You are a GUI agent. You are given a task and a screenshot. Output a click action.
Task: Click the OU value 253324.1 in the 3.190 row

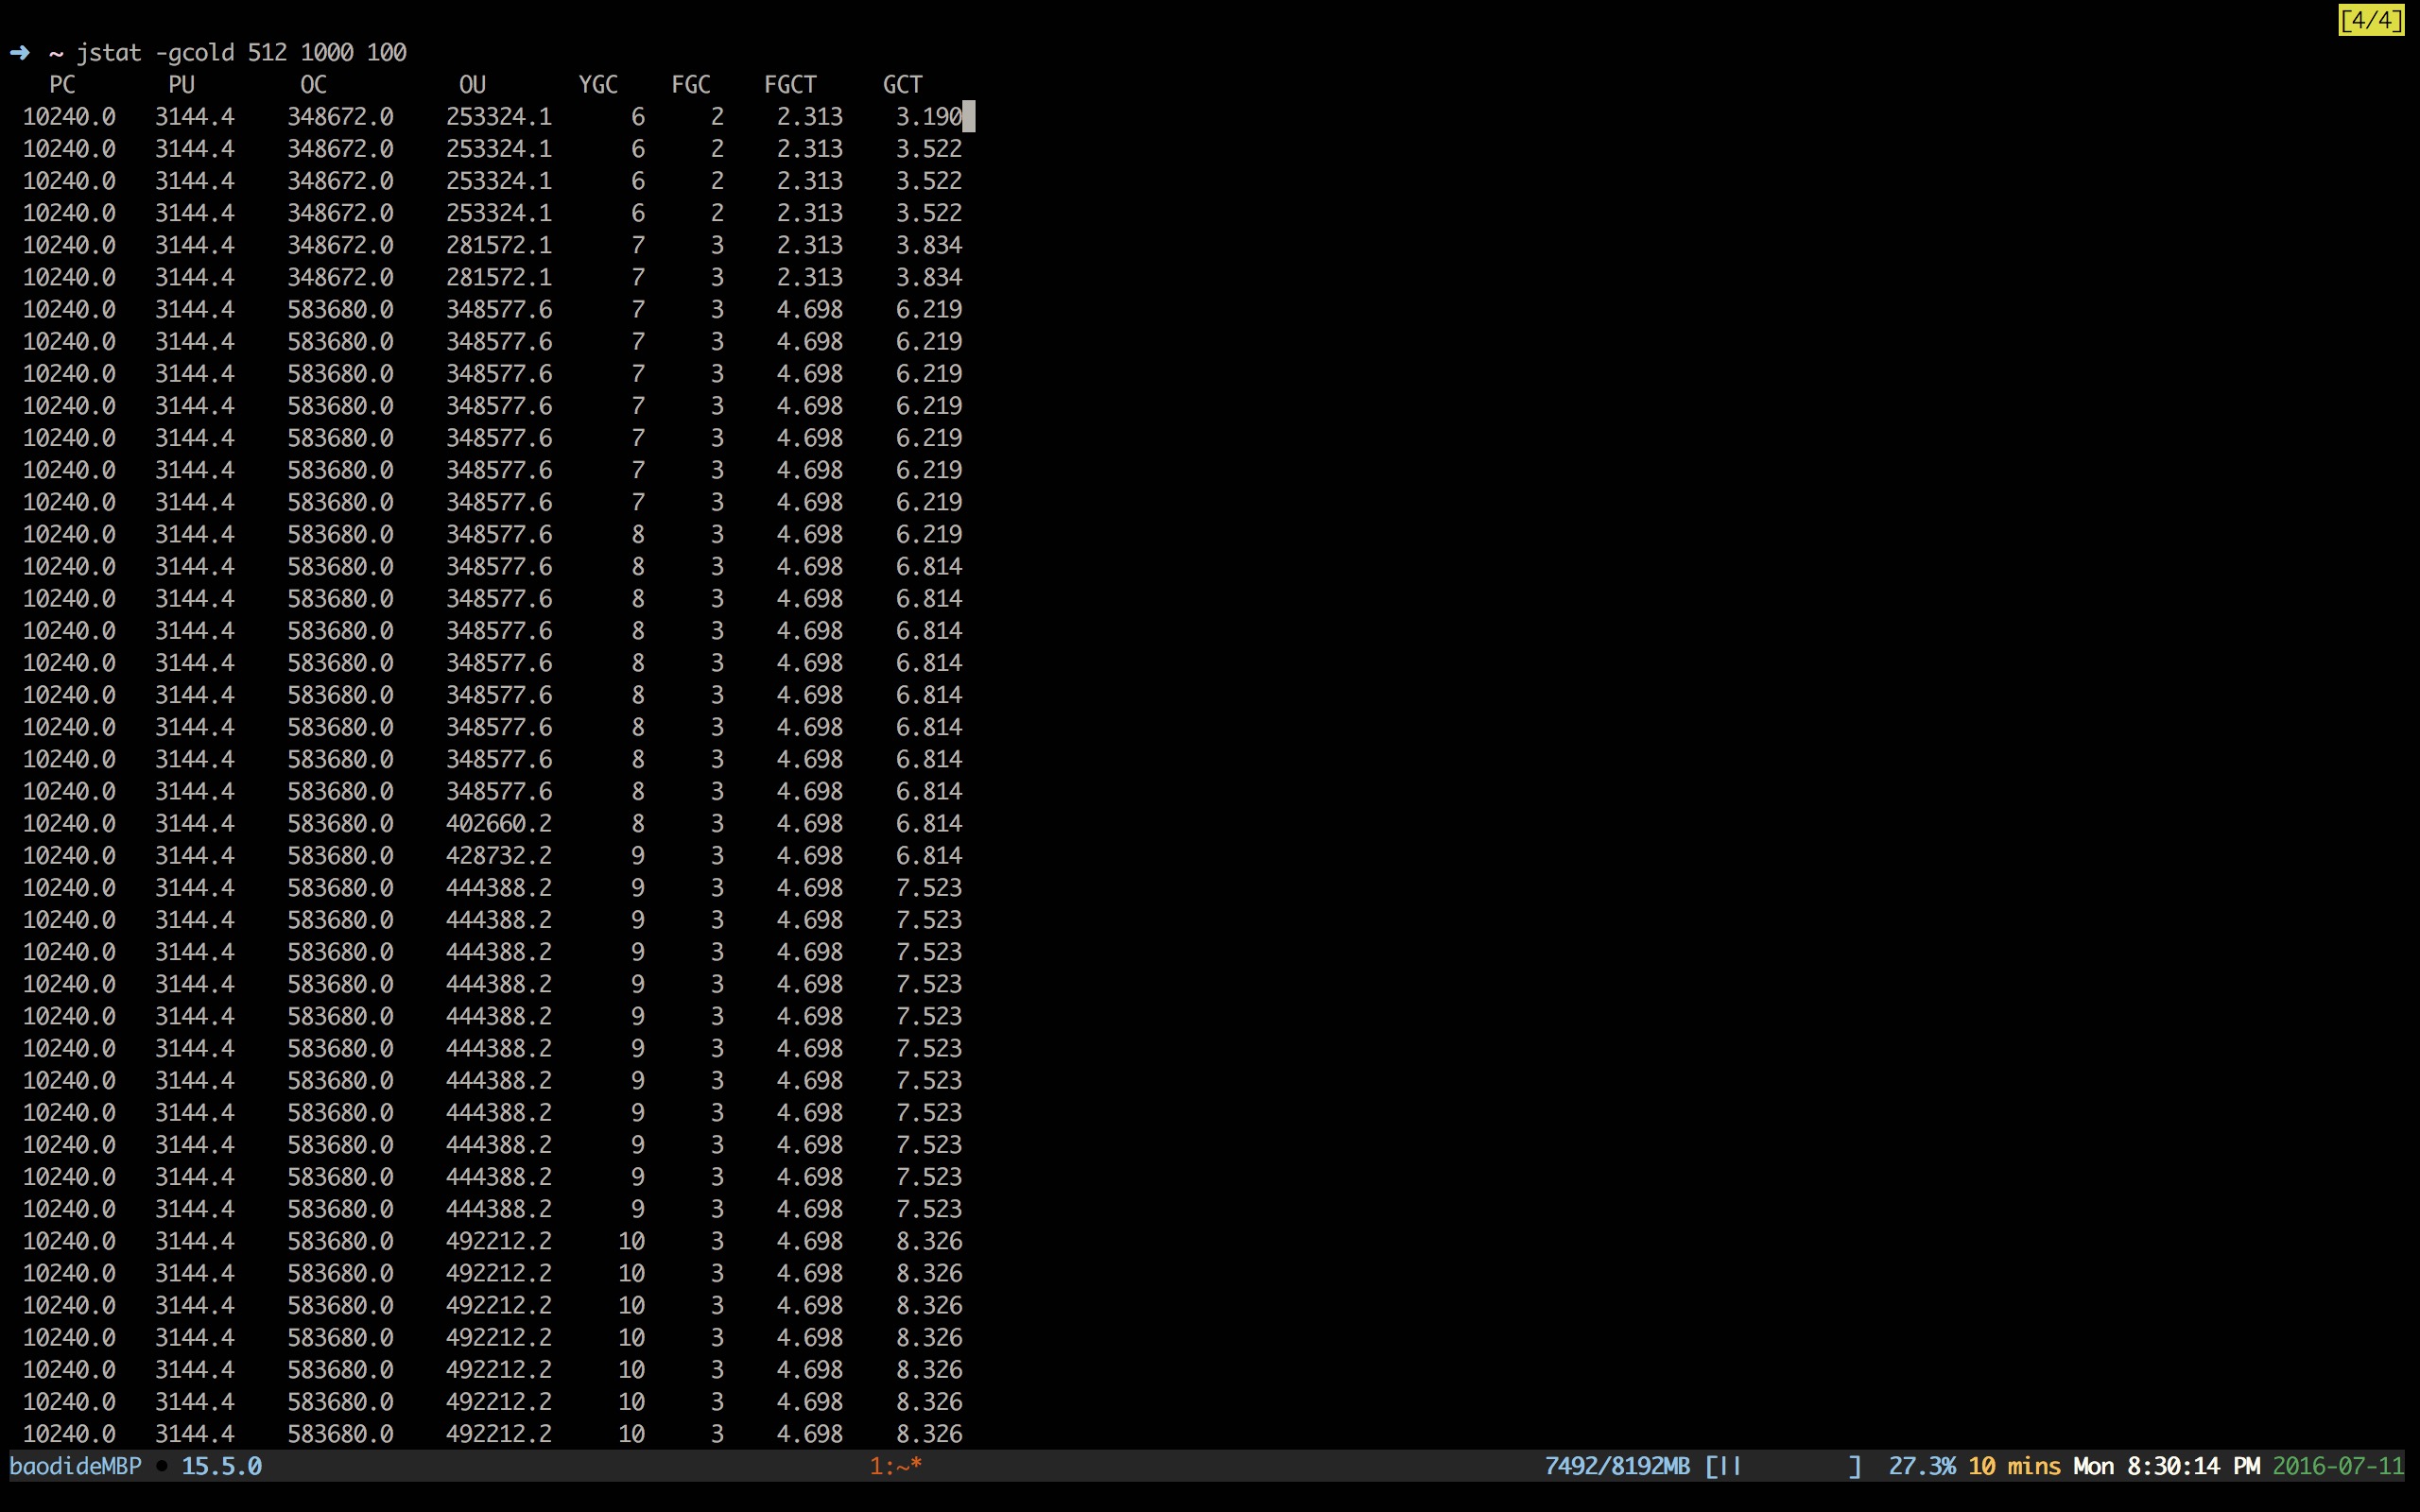click(499, 116)
